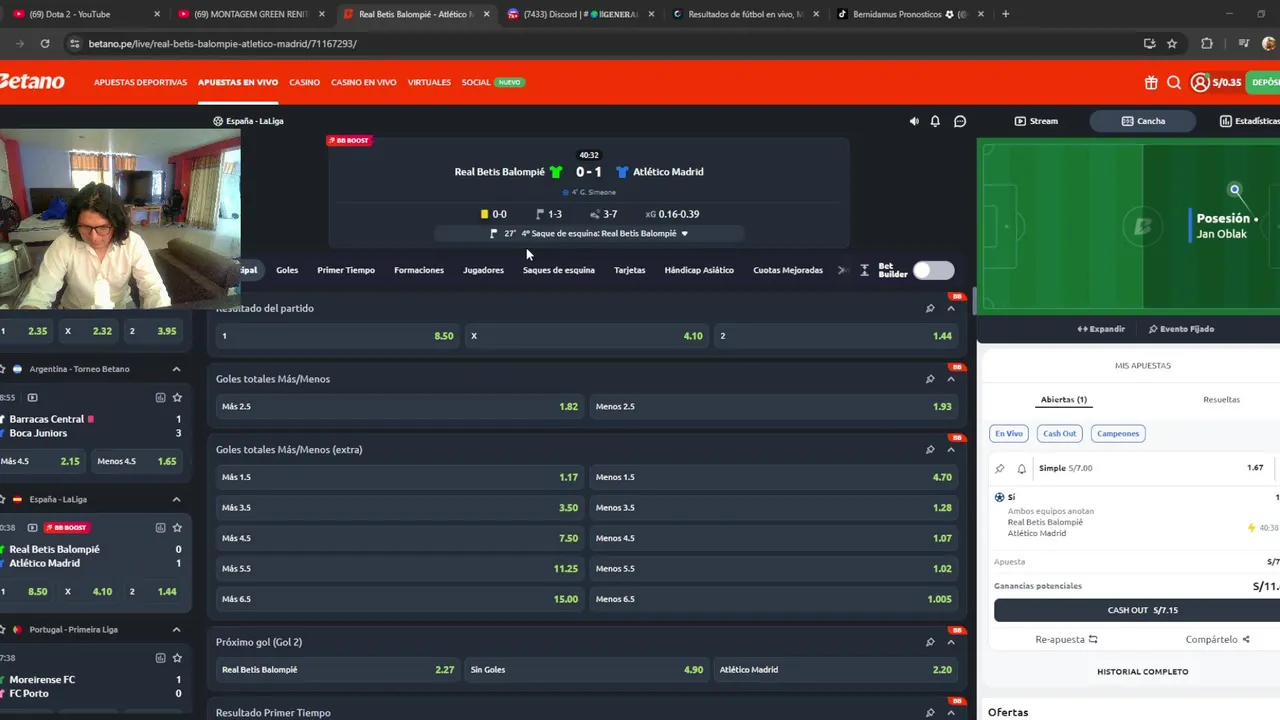Favorite the Barracas Central match star
This screenshot has height=720, width=1280.
coord(177,397)
